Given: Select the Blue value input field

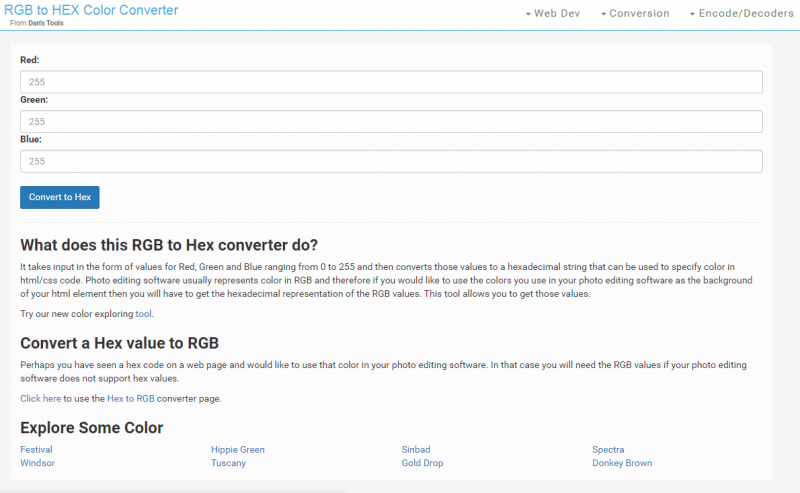Looking at the screenshot, I should pyautogui.click(x=391, y=161).
